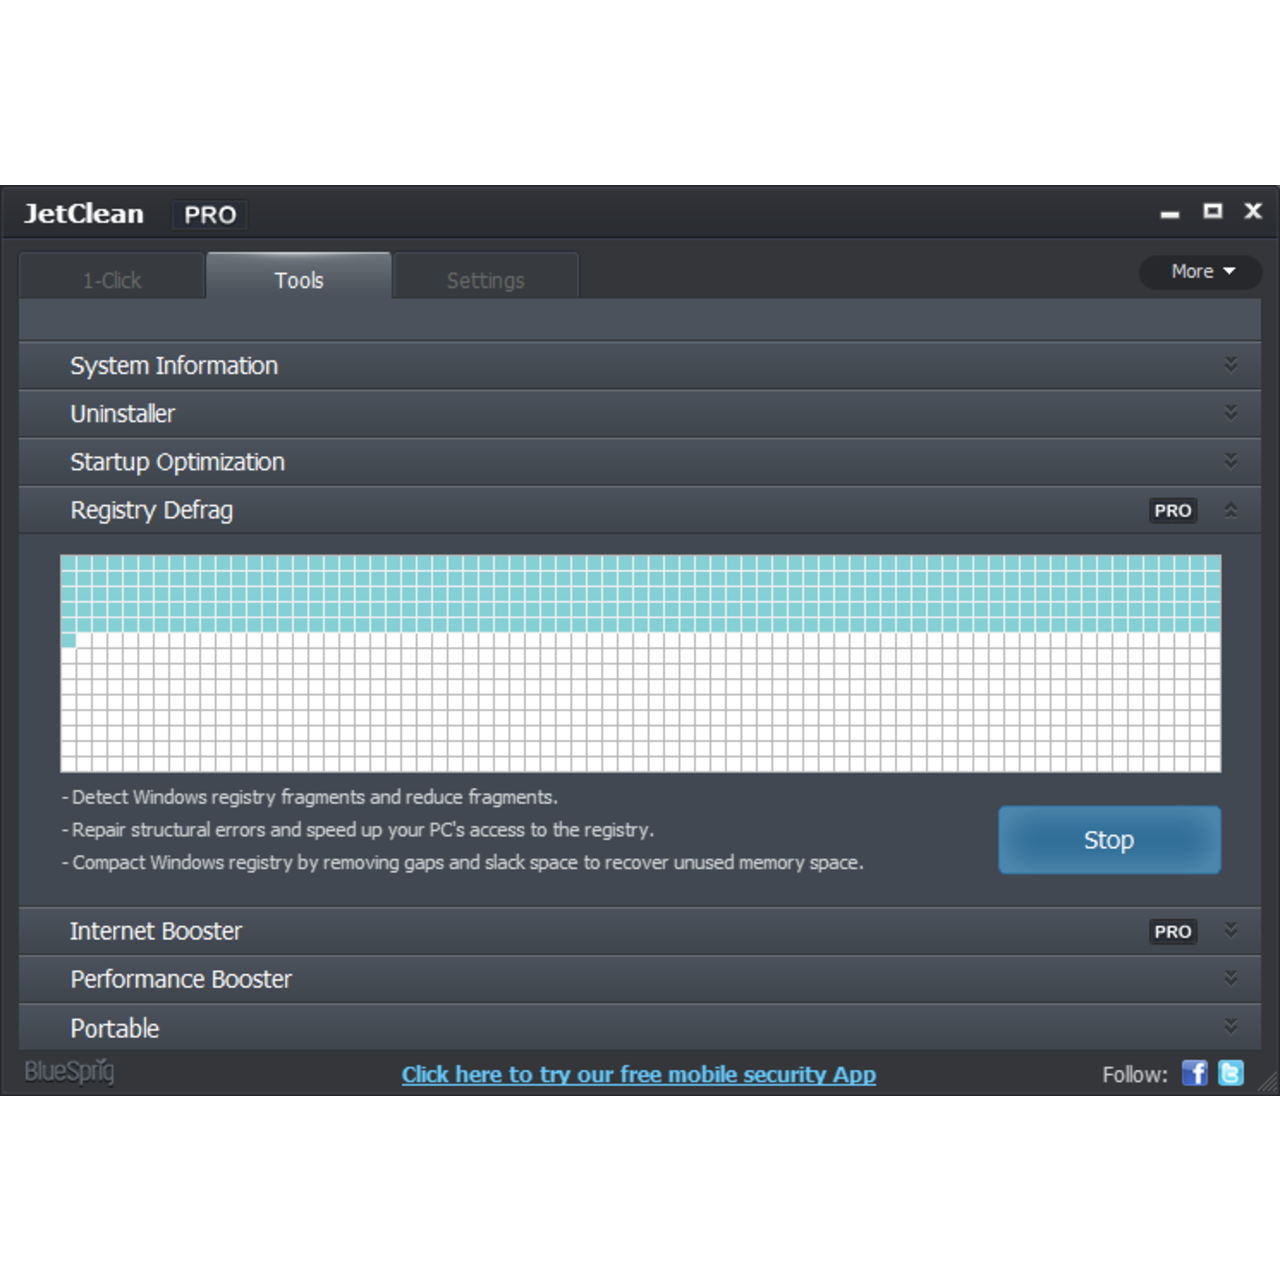Screen dimensions: 1280x1280
Task: Open the free mobile security App link
Action: pyautogui.click(x=639, y=1074)
